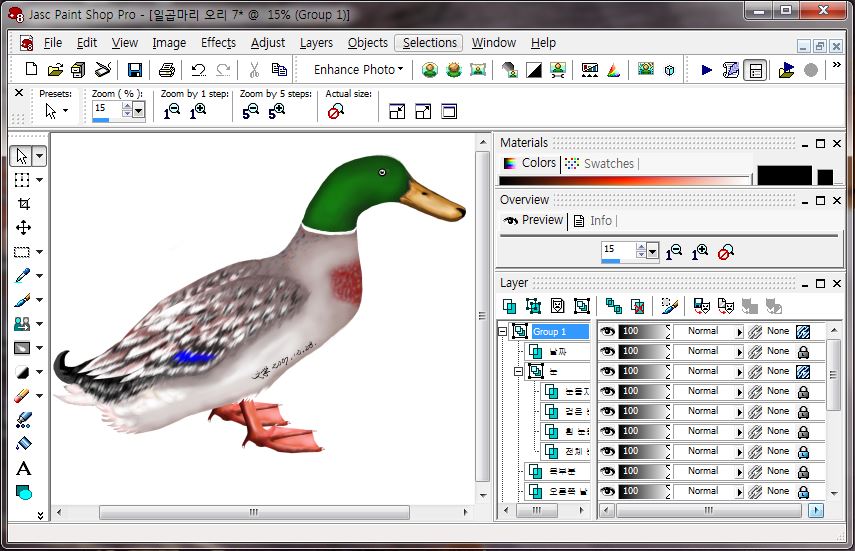Collapse the Group 1 tree node
The height and width of the screenshot is (551, 855).
click(x=503, y=331)
